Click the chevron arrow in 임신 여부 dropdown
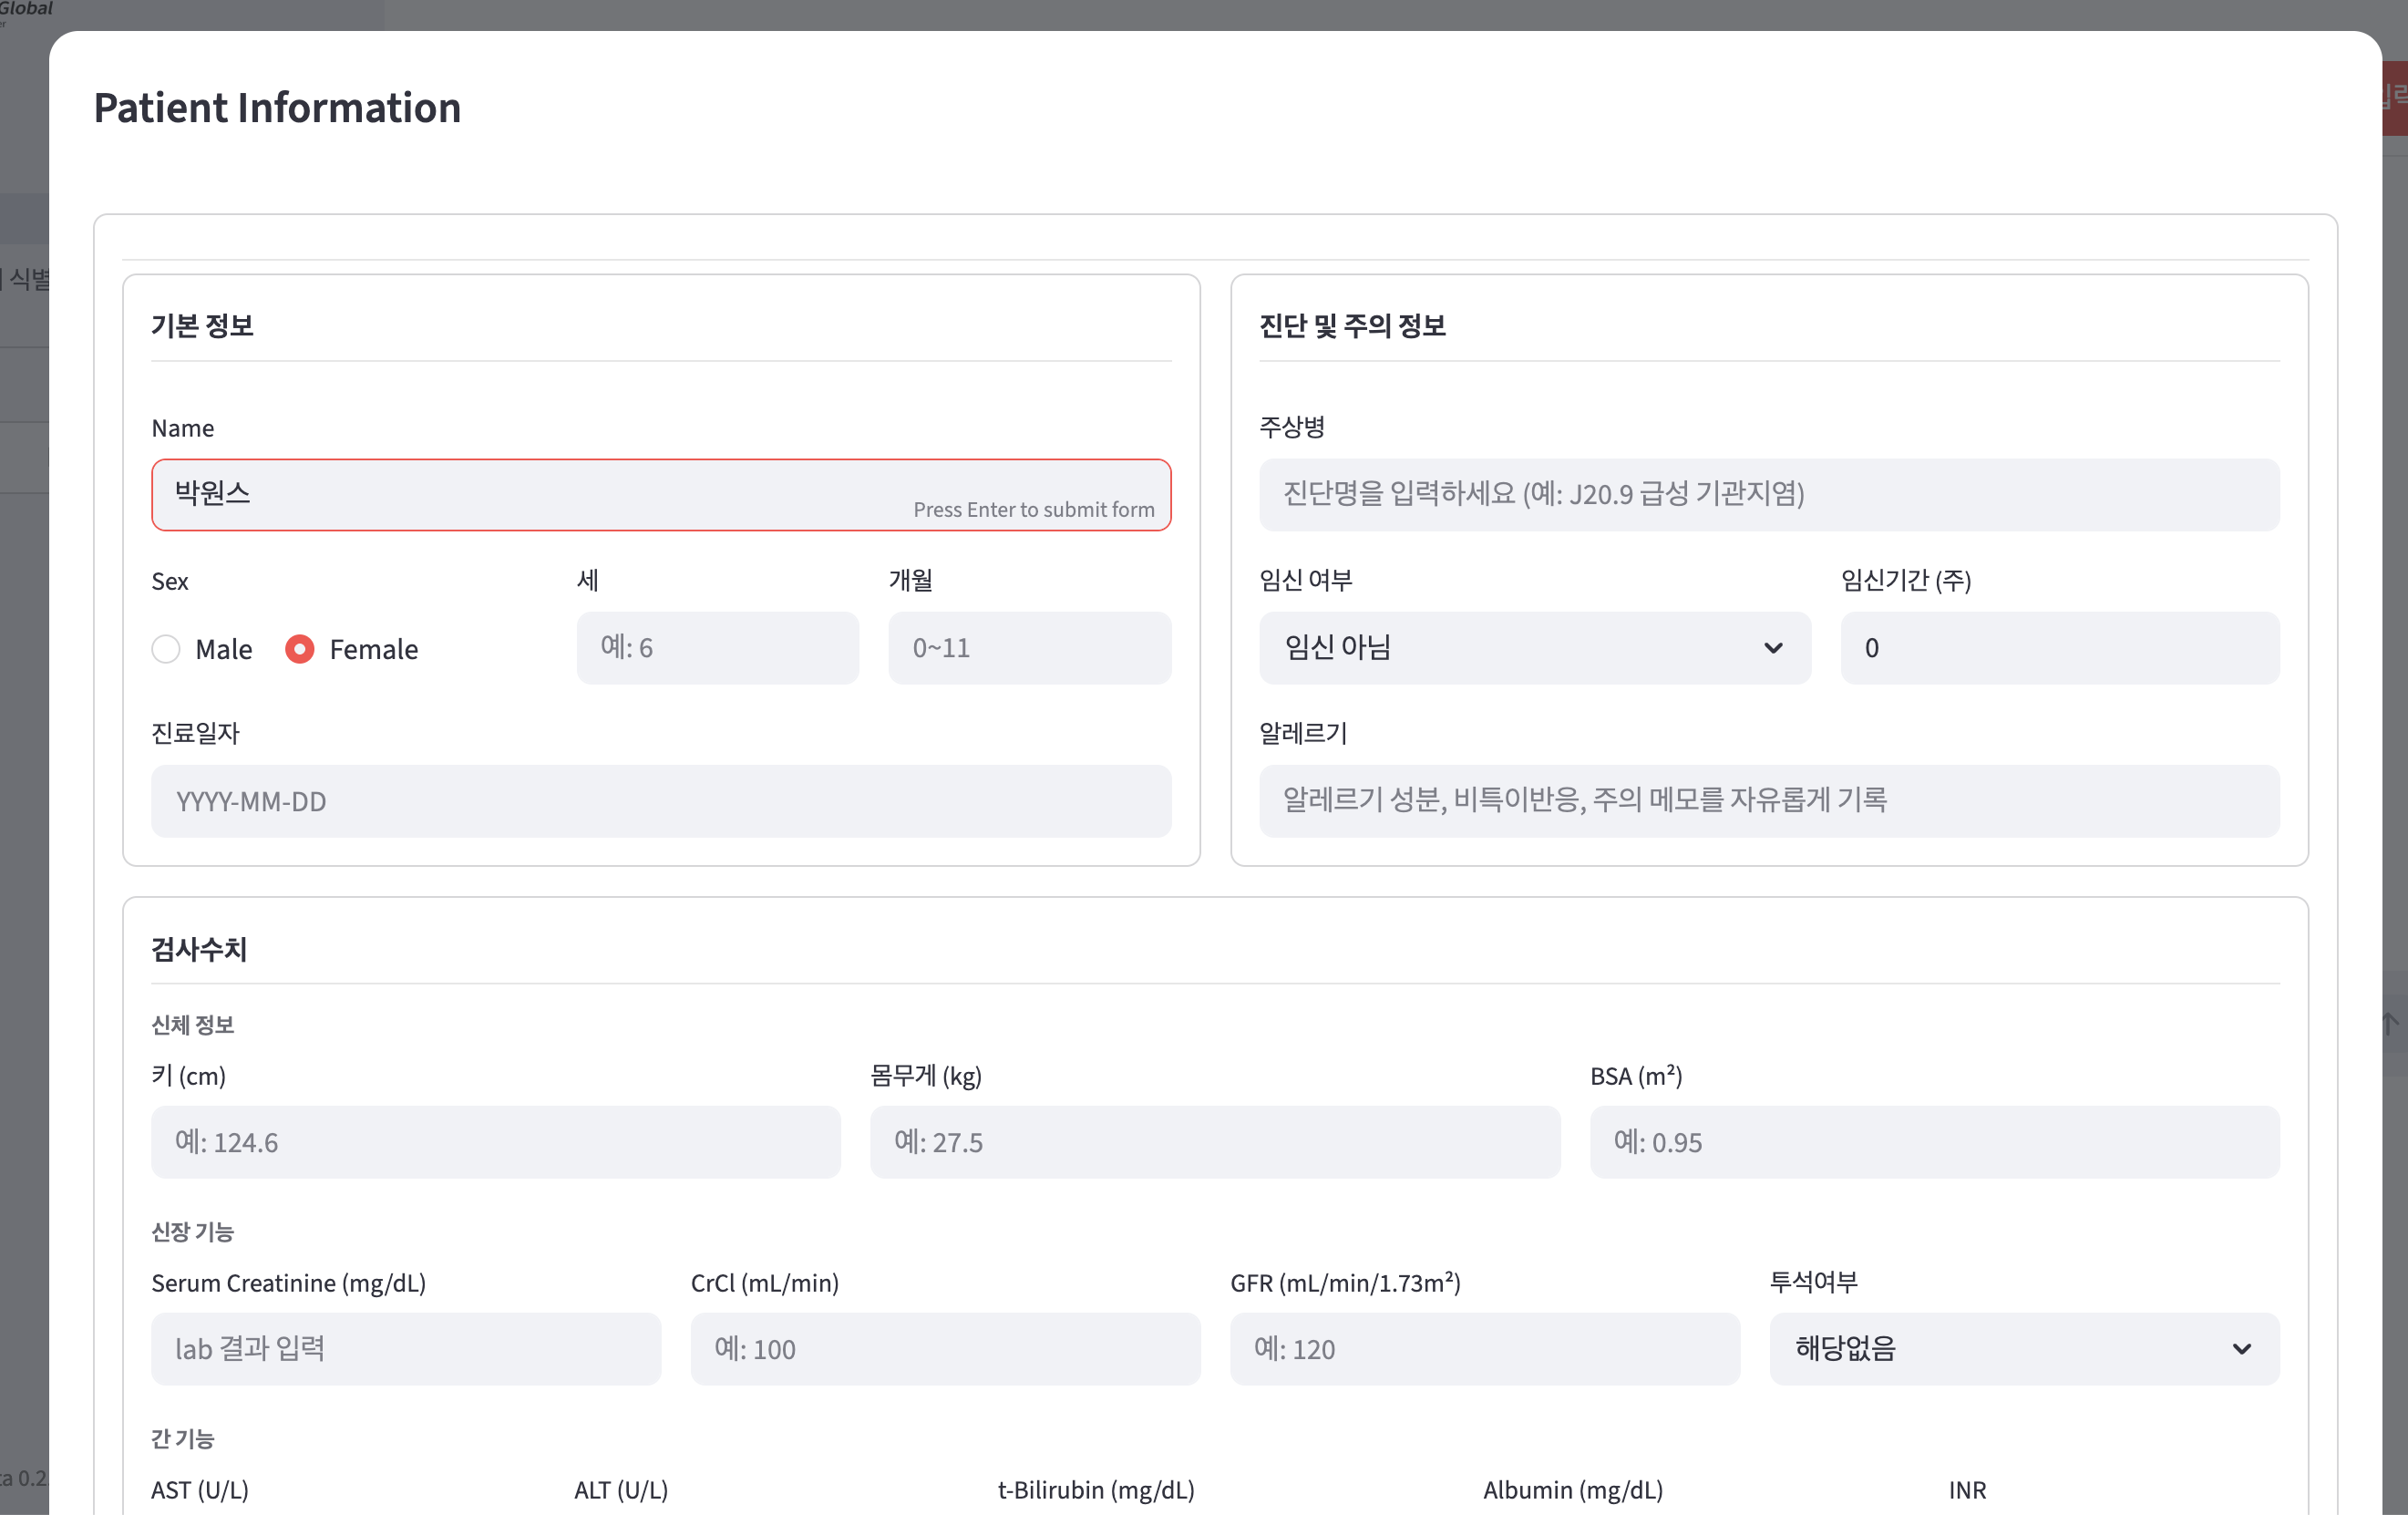 pos(1773,648)
